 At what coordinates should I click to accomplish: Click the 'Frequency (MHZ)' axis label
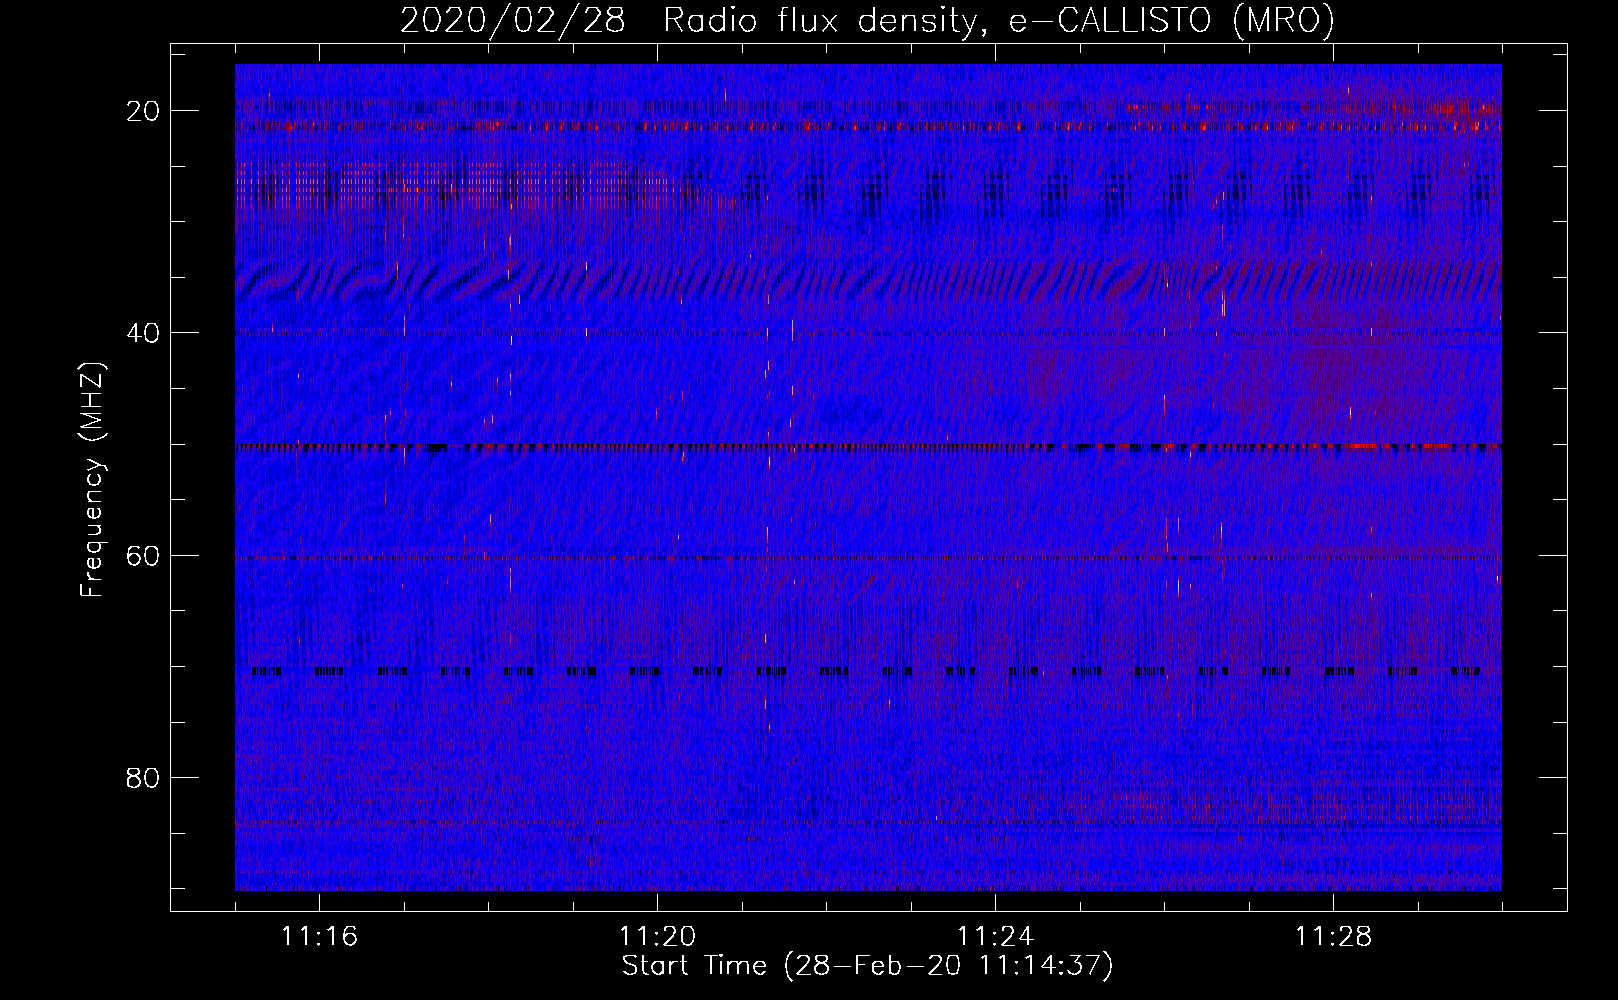tap(92, 480)
